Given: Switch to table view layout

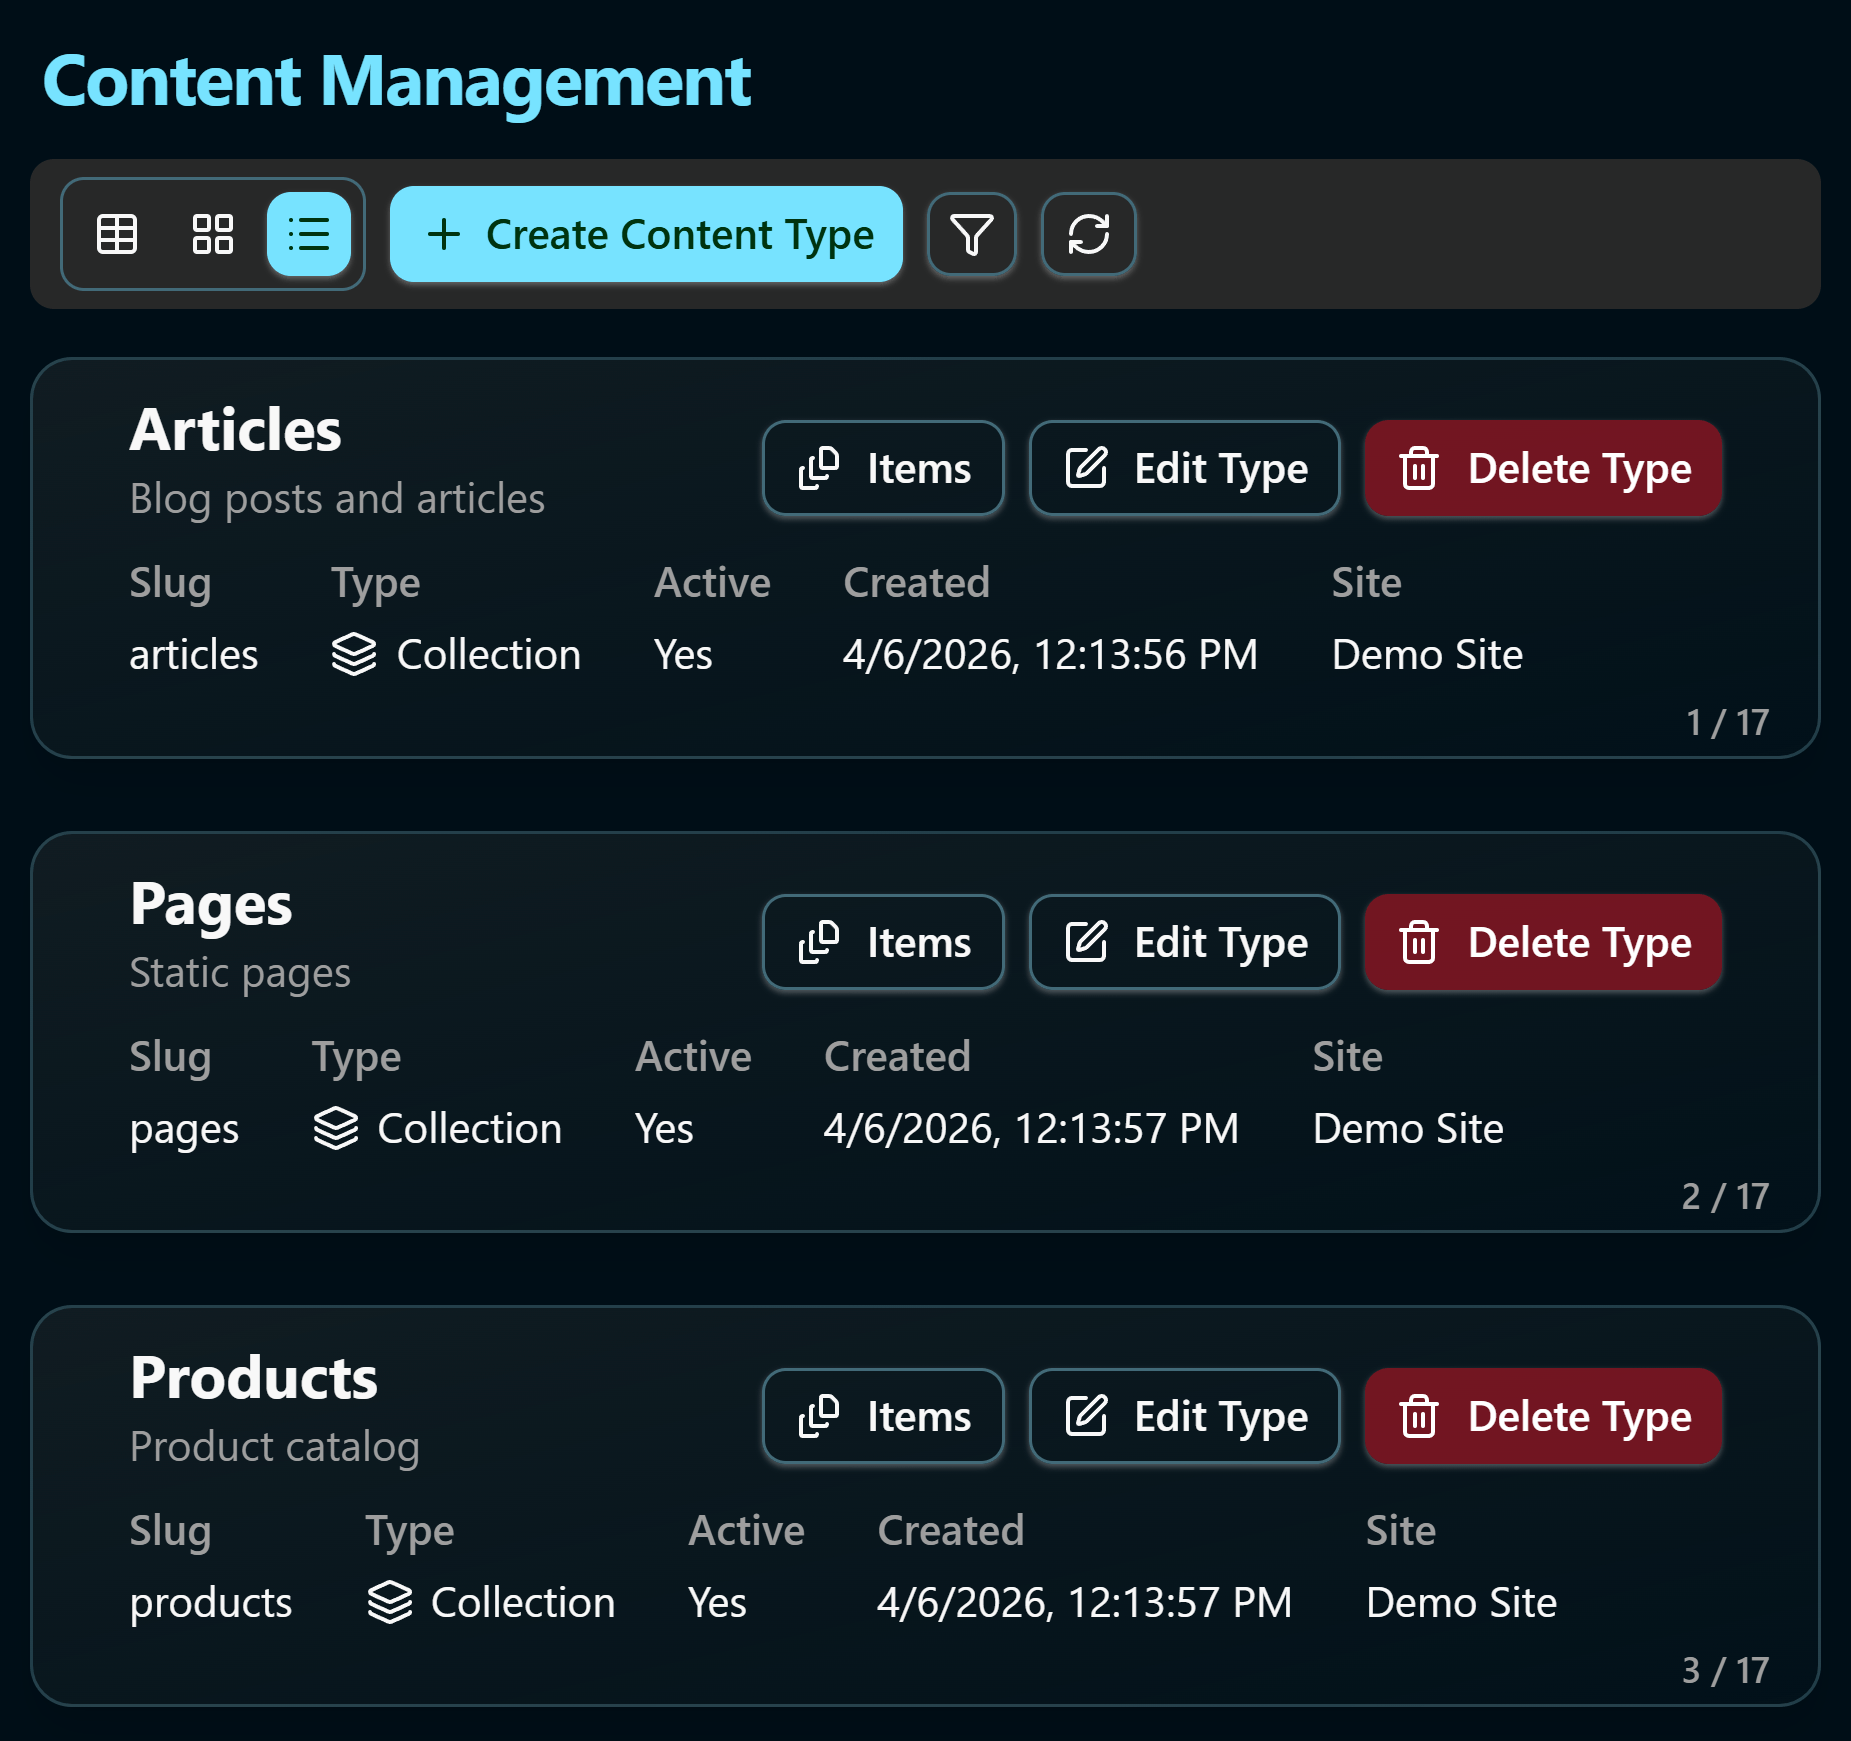Looking at the screenshot, I should (116, 234).
